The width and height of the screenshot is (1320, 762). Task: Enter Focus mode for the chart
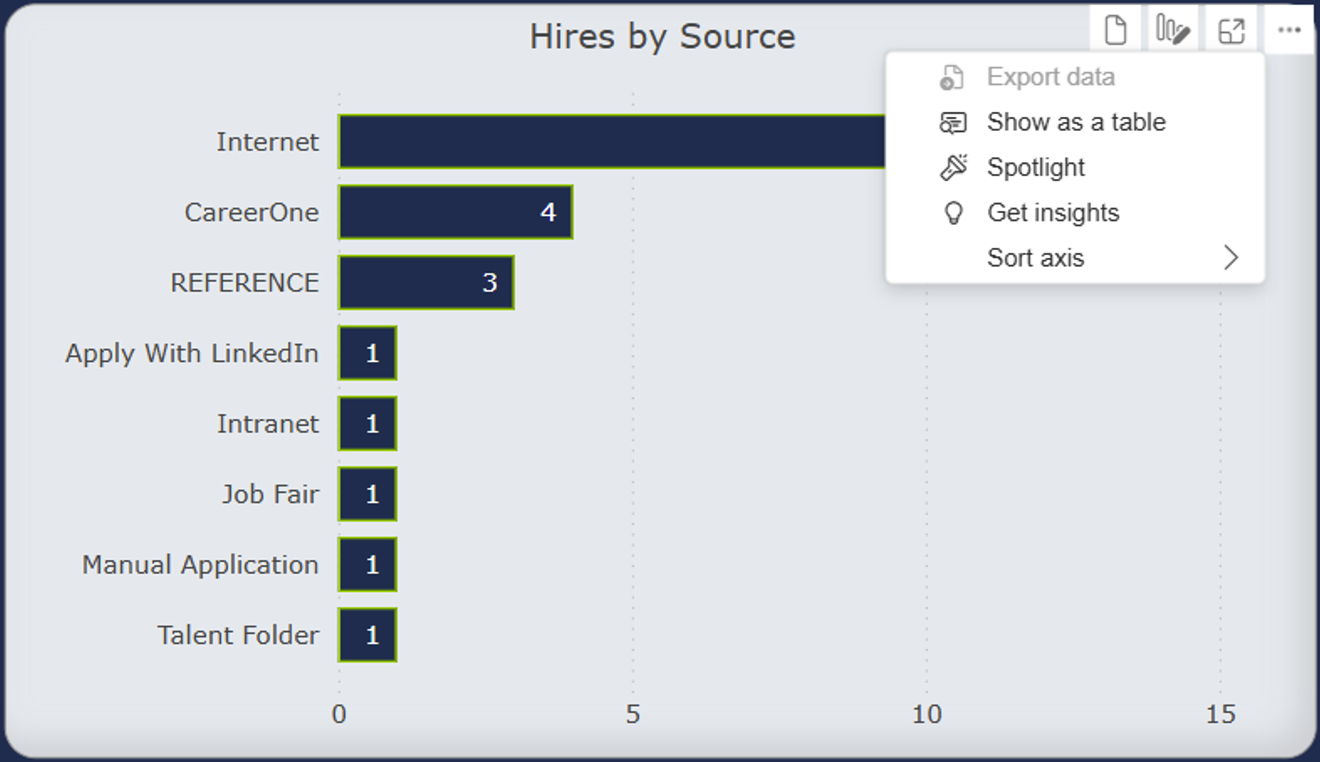pos(1231,30)
